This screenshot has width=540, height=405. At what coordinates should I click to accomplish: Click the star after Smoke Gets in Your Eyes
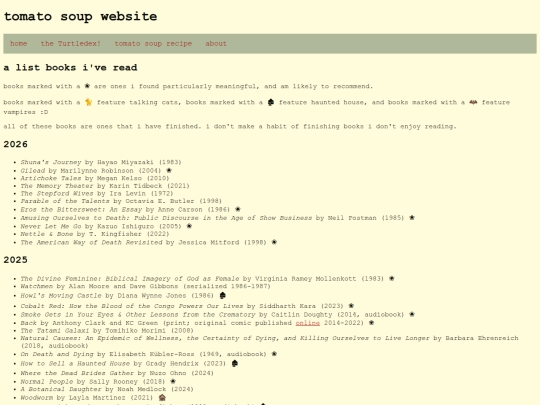[x=412, y=314]
